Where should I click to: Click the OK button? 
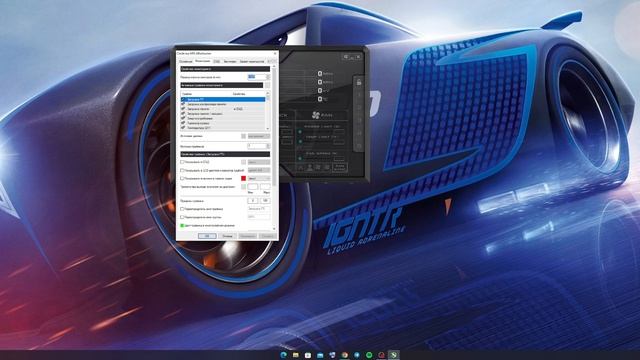(207, 236)
